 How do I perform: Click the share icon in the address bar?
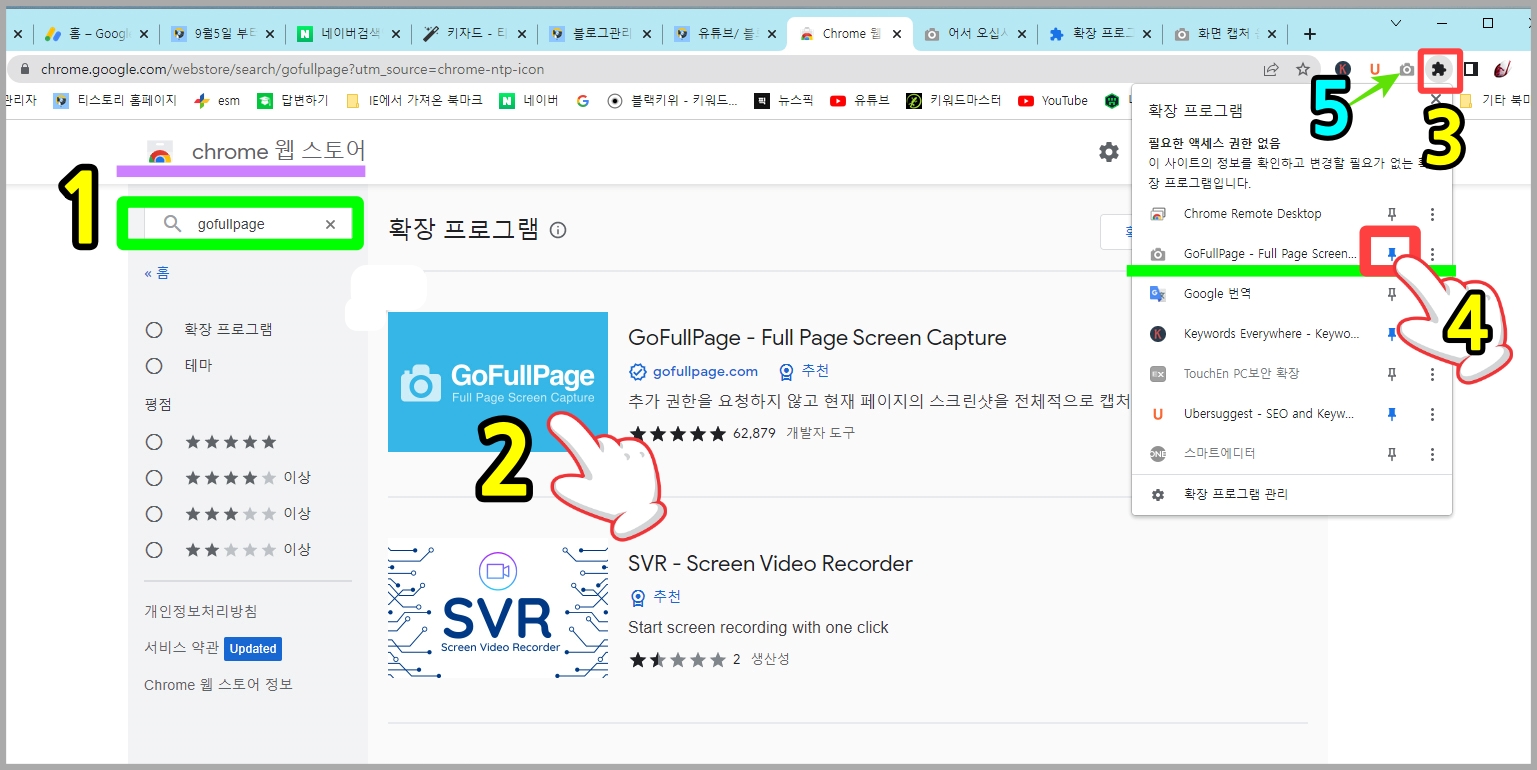[x=1271, y=69]
